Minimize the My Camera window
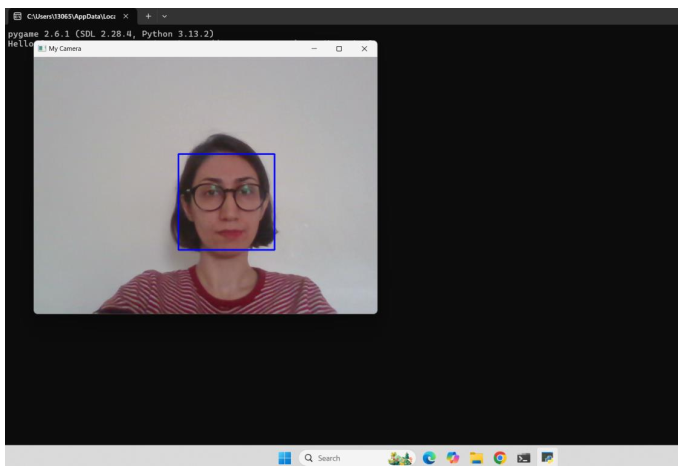687x473 pixels. click(x=314, y=49)
